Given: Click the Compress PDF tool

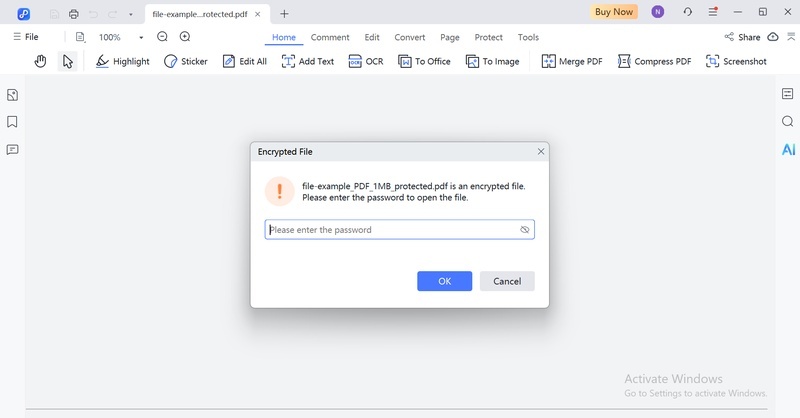Looking at the screenshot, I should tap(655, 61).
